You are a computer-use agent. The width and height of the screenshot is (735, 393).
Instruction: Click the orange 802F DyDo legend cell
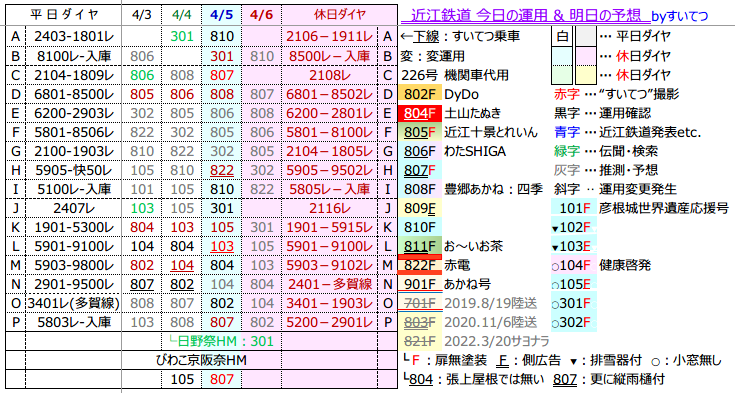420,94
